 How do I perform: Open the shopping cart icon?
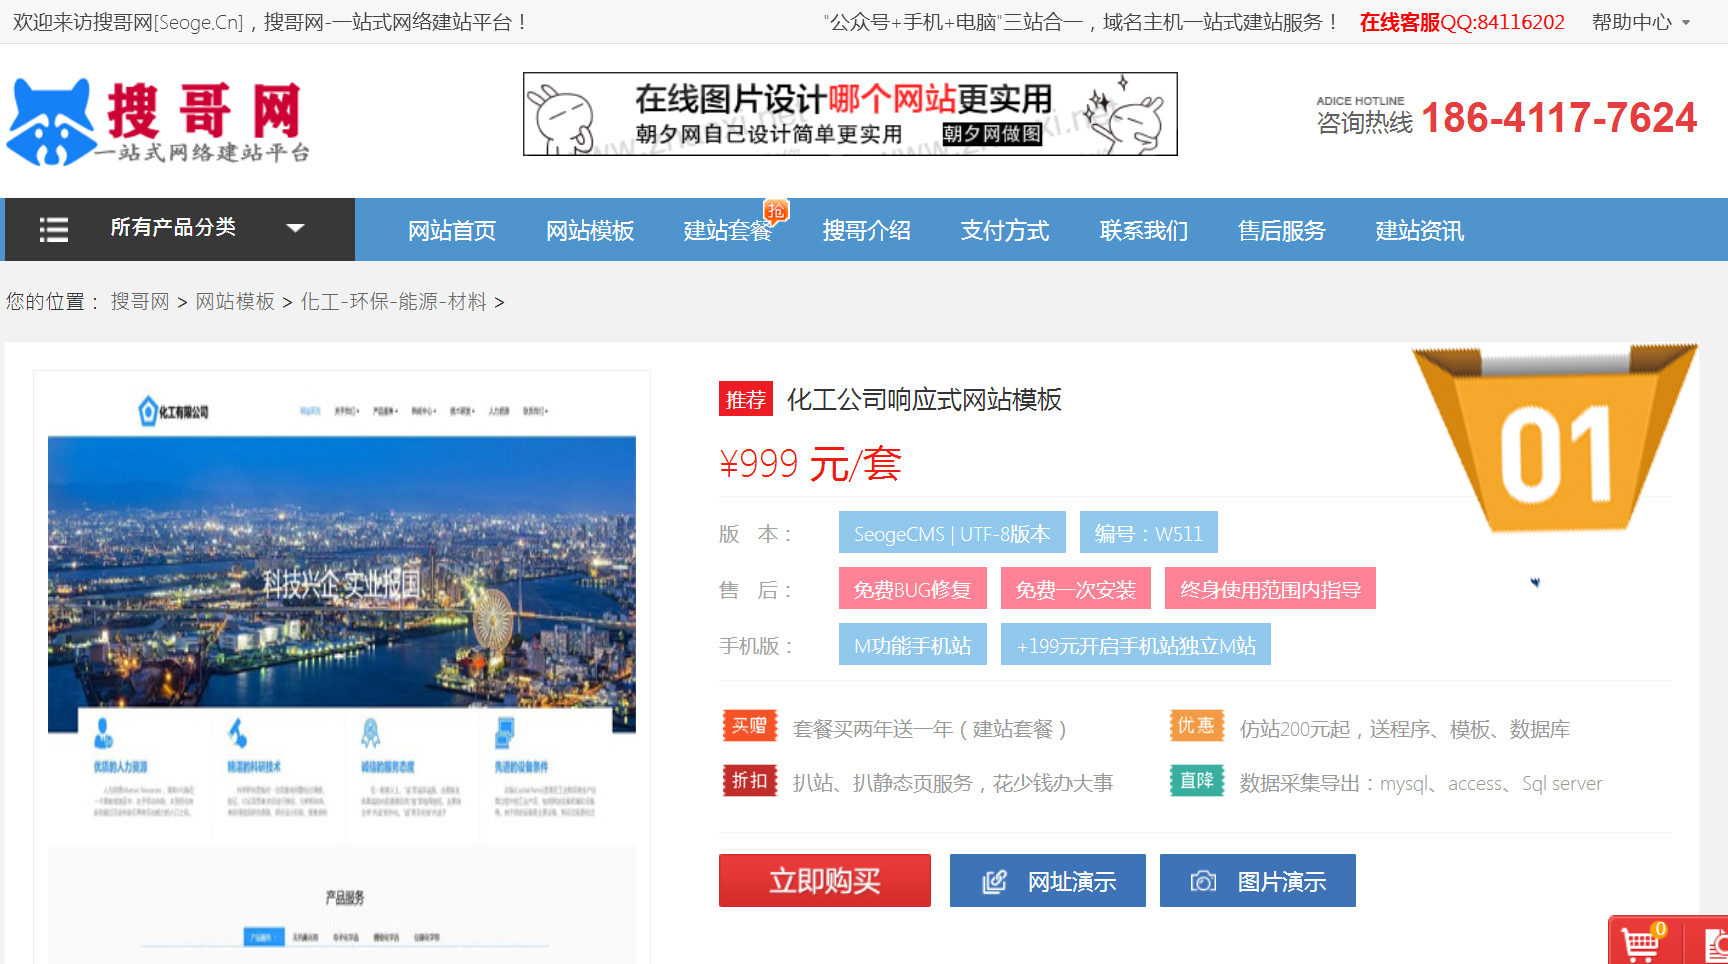pos(1641,943)
